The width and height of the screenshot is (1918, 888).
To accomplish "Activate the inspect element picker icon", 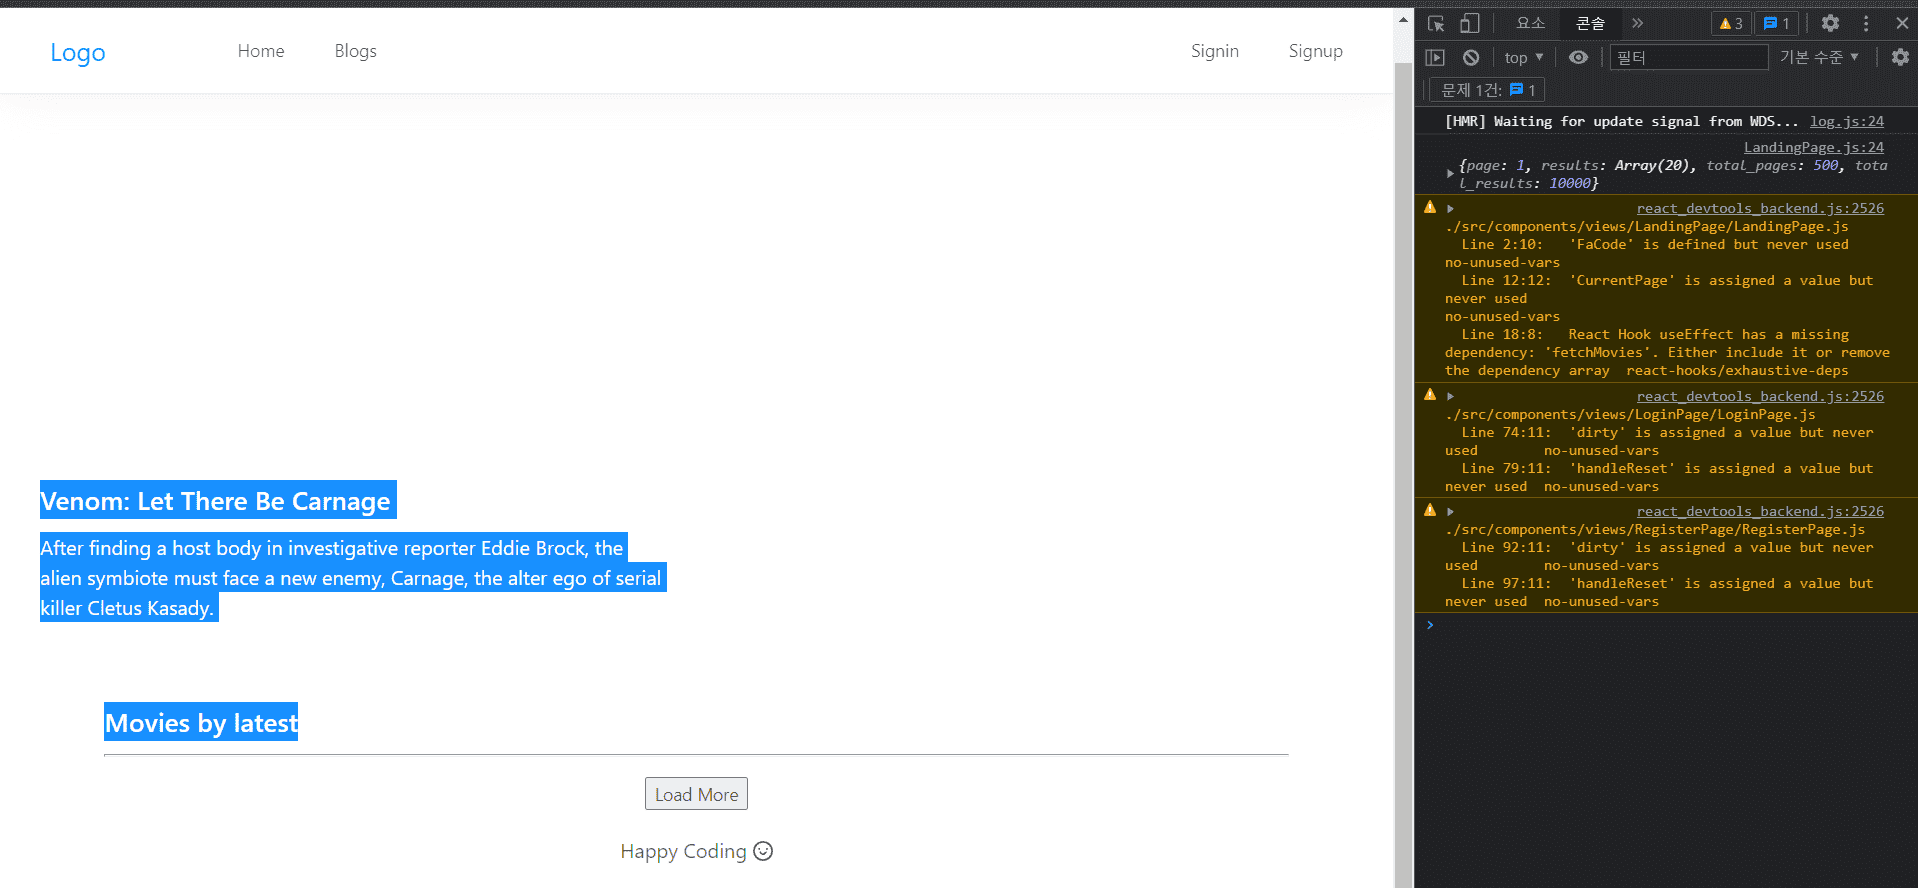I will [x=1436, y=23].
